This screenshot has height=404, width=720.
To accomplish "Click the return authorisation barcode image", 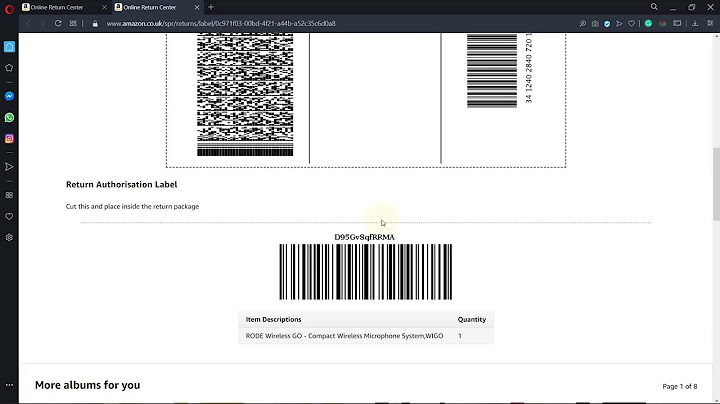I will [366, 272].
